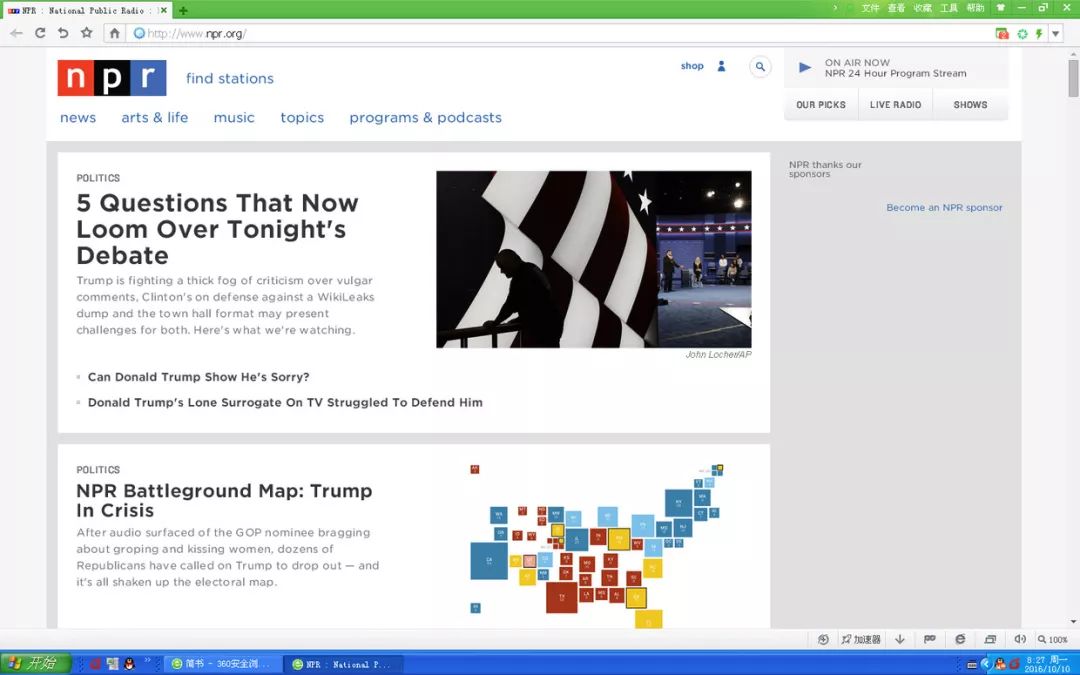
Task: Click the browser back arrow
Action: [17, 33]
